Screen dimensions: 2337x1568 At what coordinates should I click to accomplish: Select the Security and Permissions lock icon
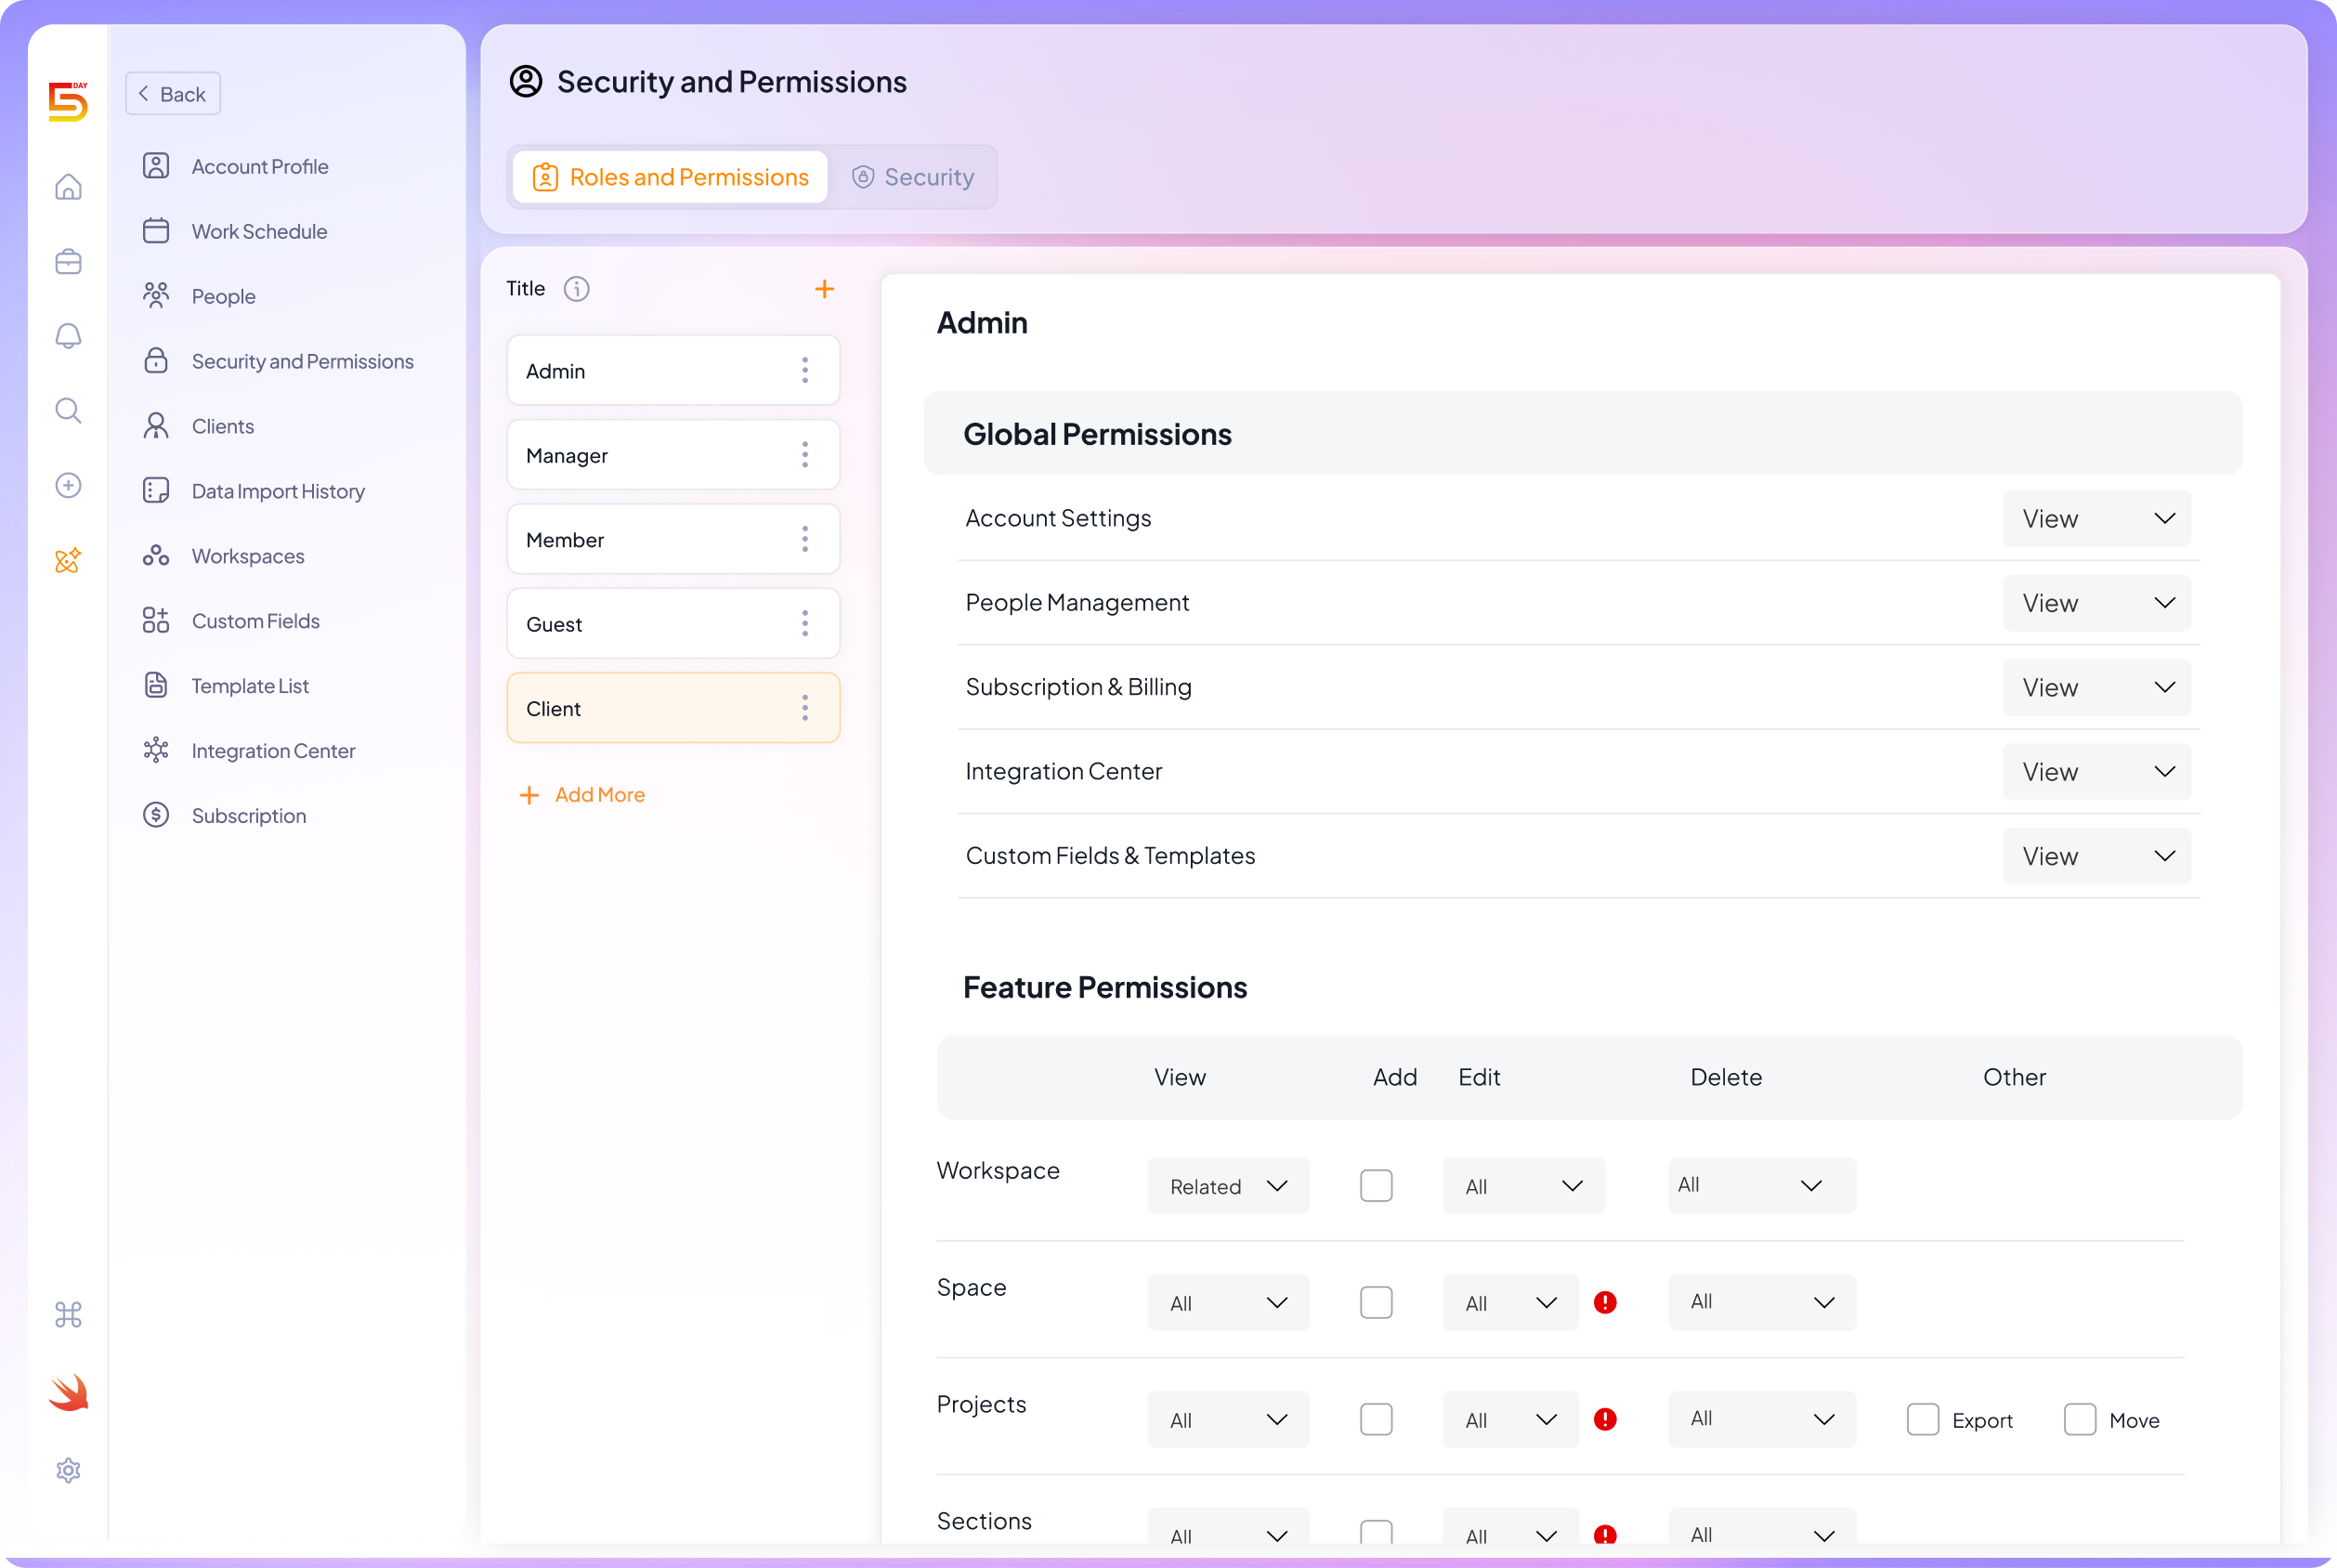[x=157, y=360]
